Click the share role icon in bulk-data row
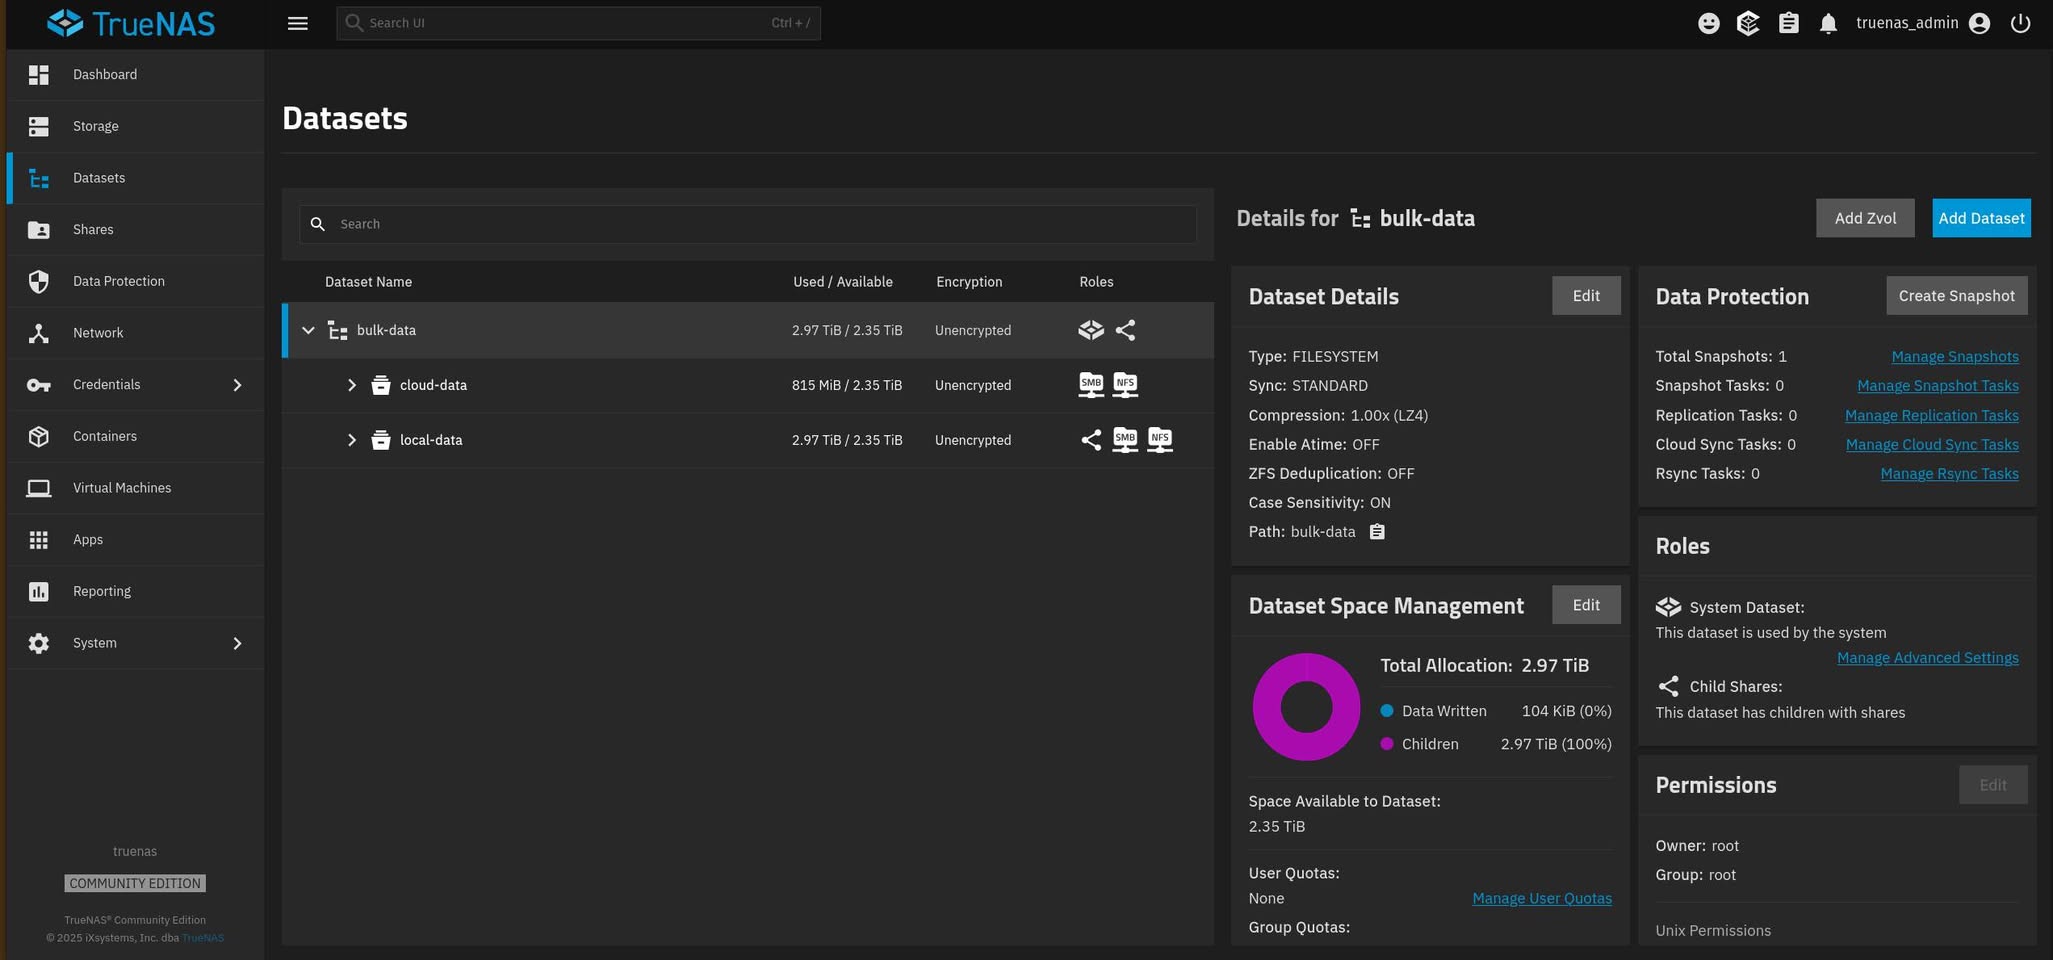This screenshot has width=2053, height=960. pyautogui.click(x=1125, y=330)
